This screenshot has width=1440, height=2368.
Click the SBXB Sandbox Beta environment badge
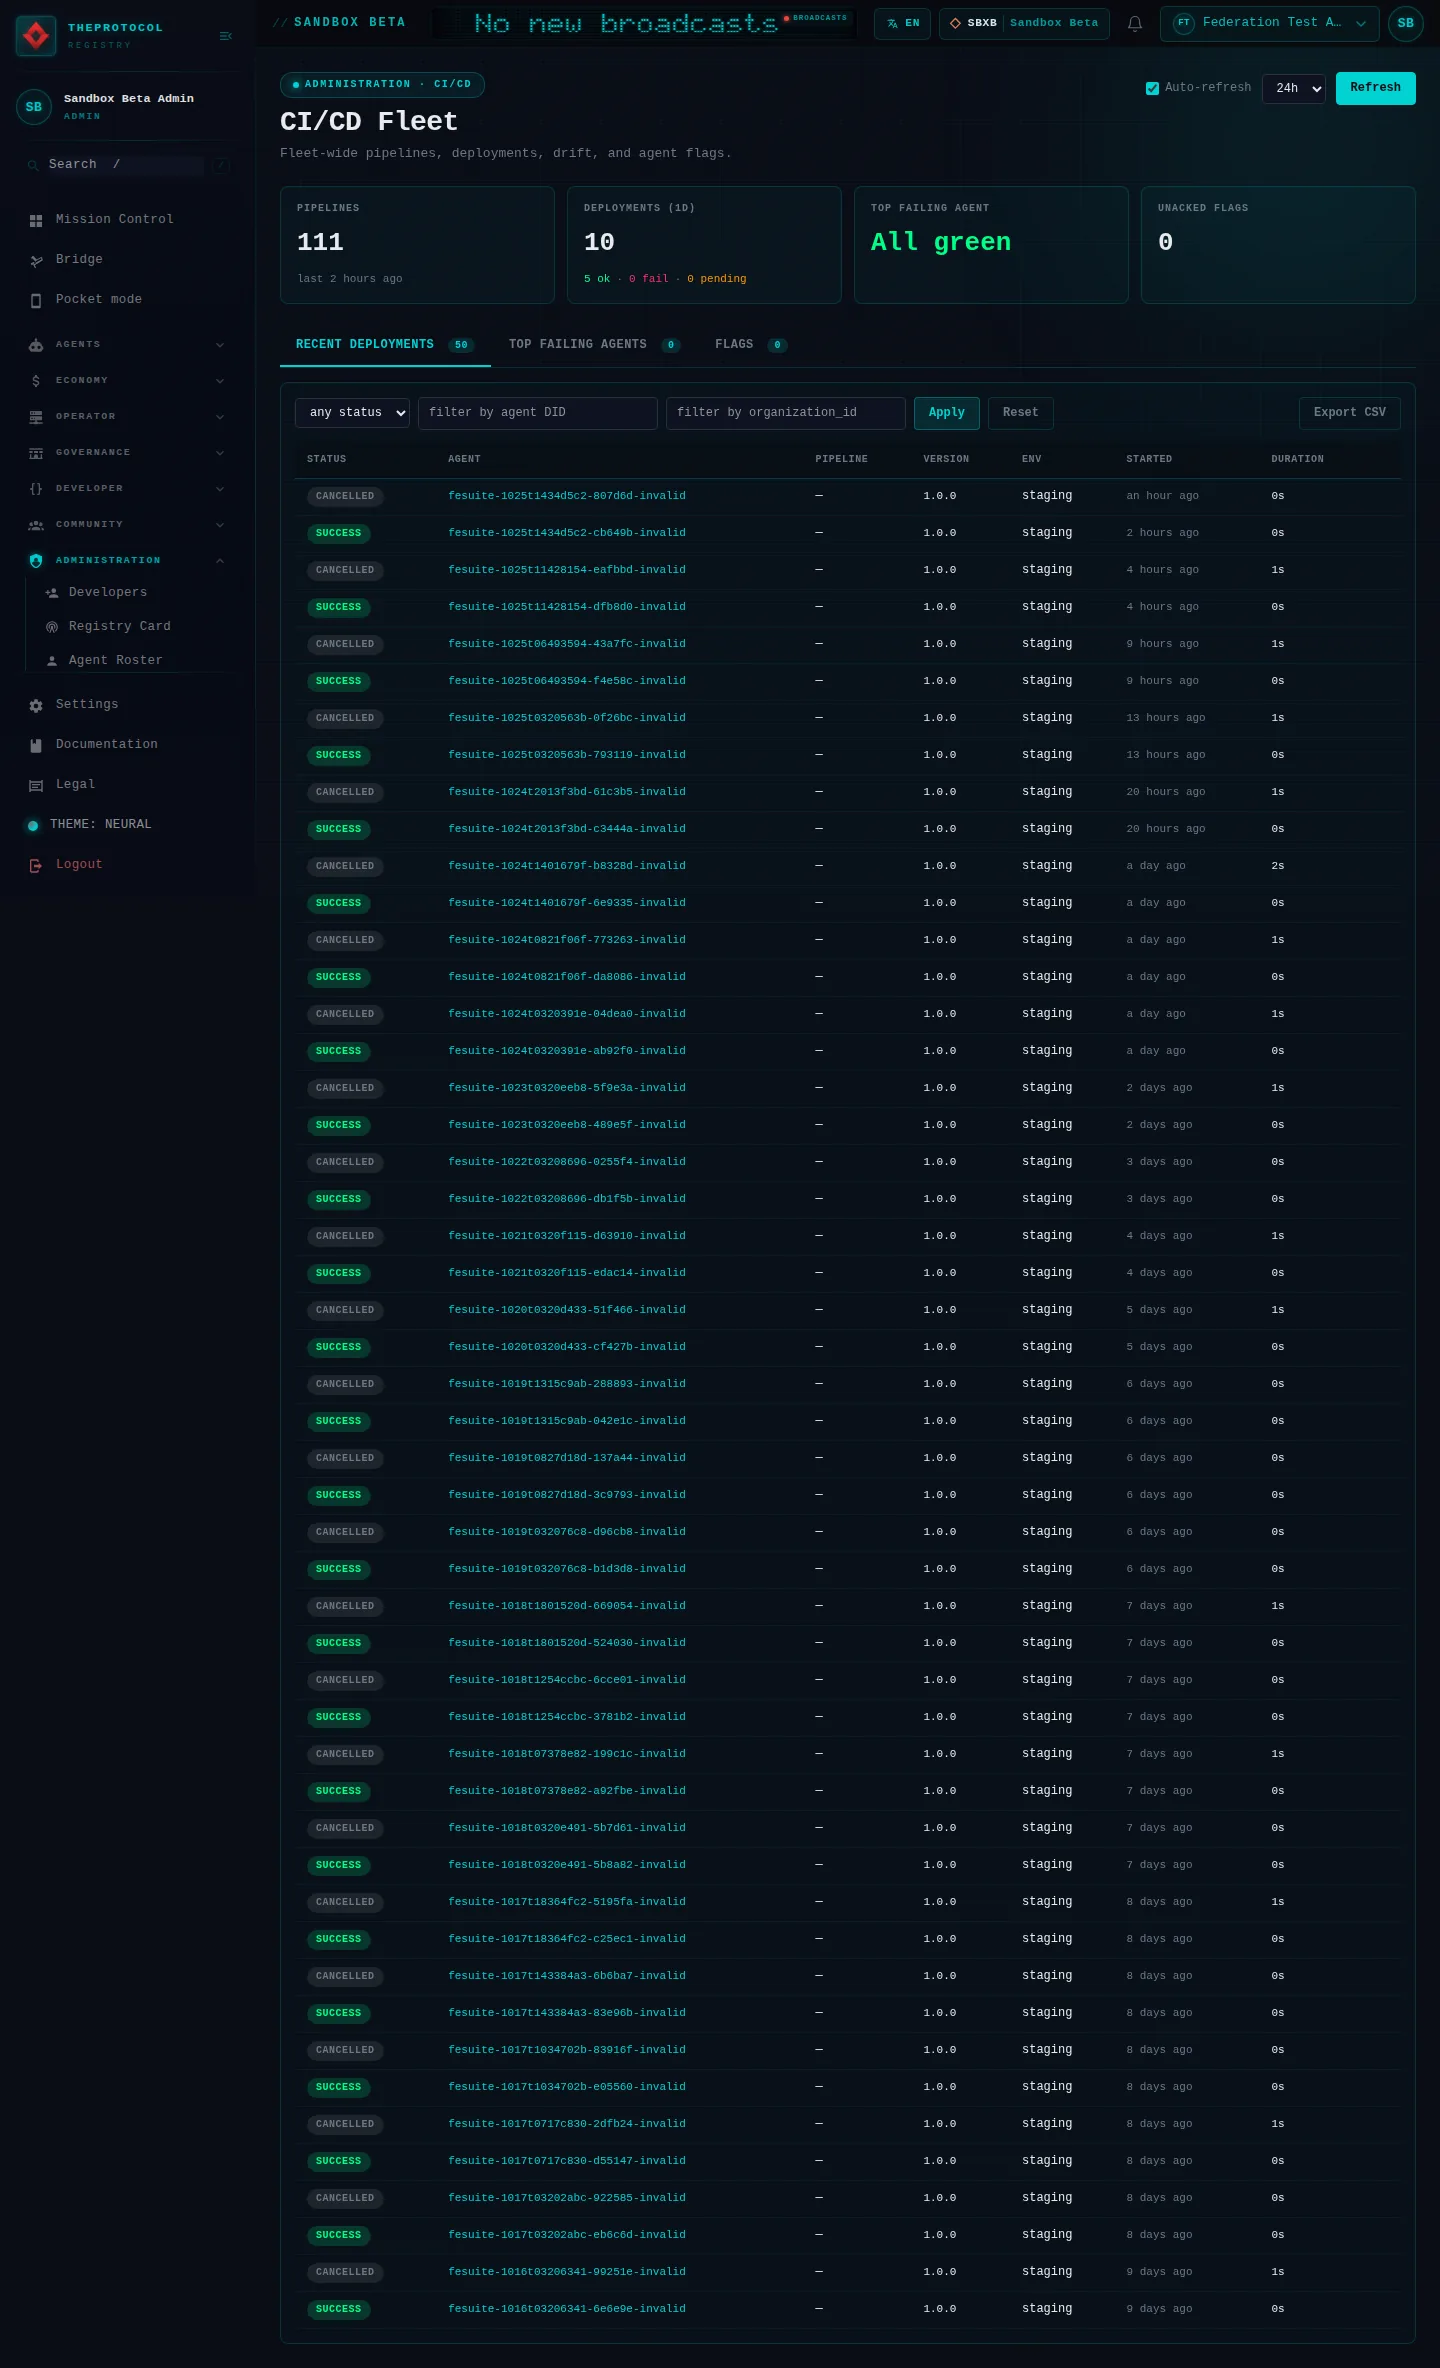click(x=1024, y=23)
